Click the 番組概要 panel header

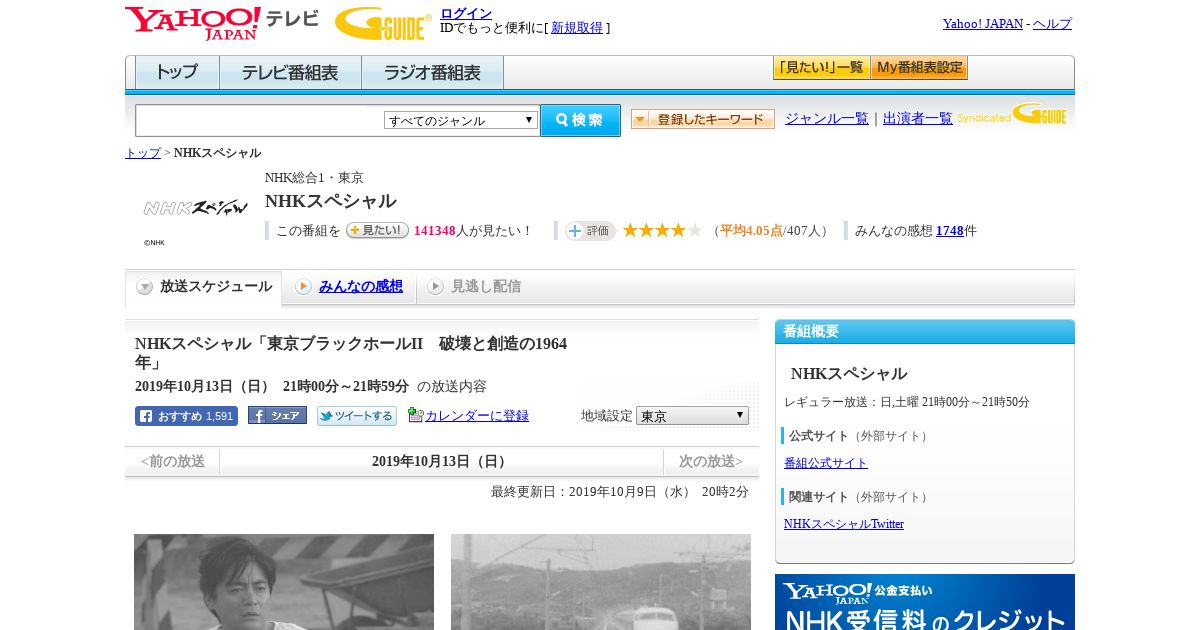pos(925,332)
